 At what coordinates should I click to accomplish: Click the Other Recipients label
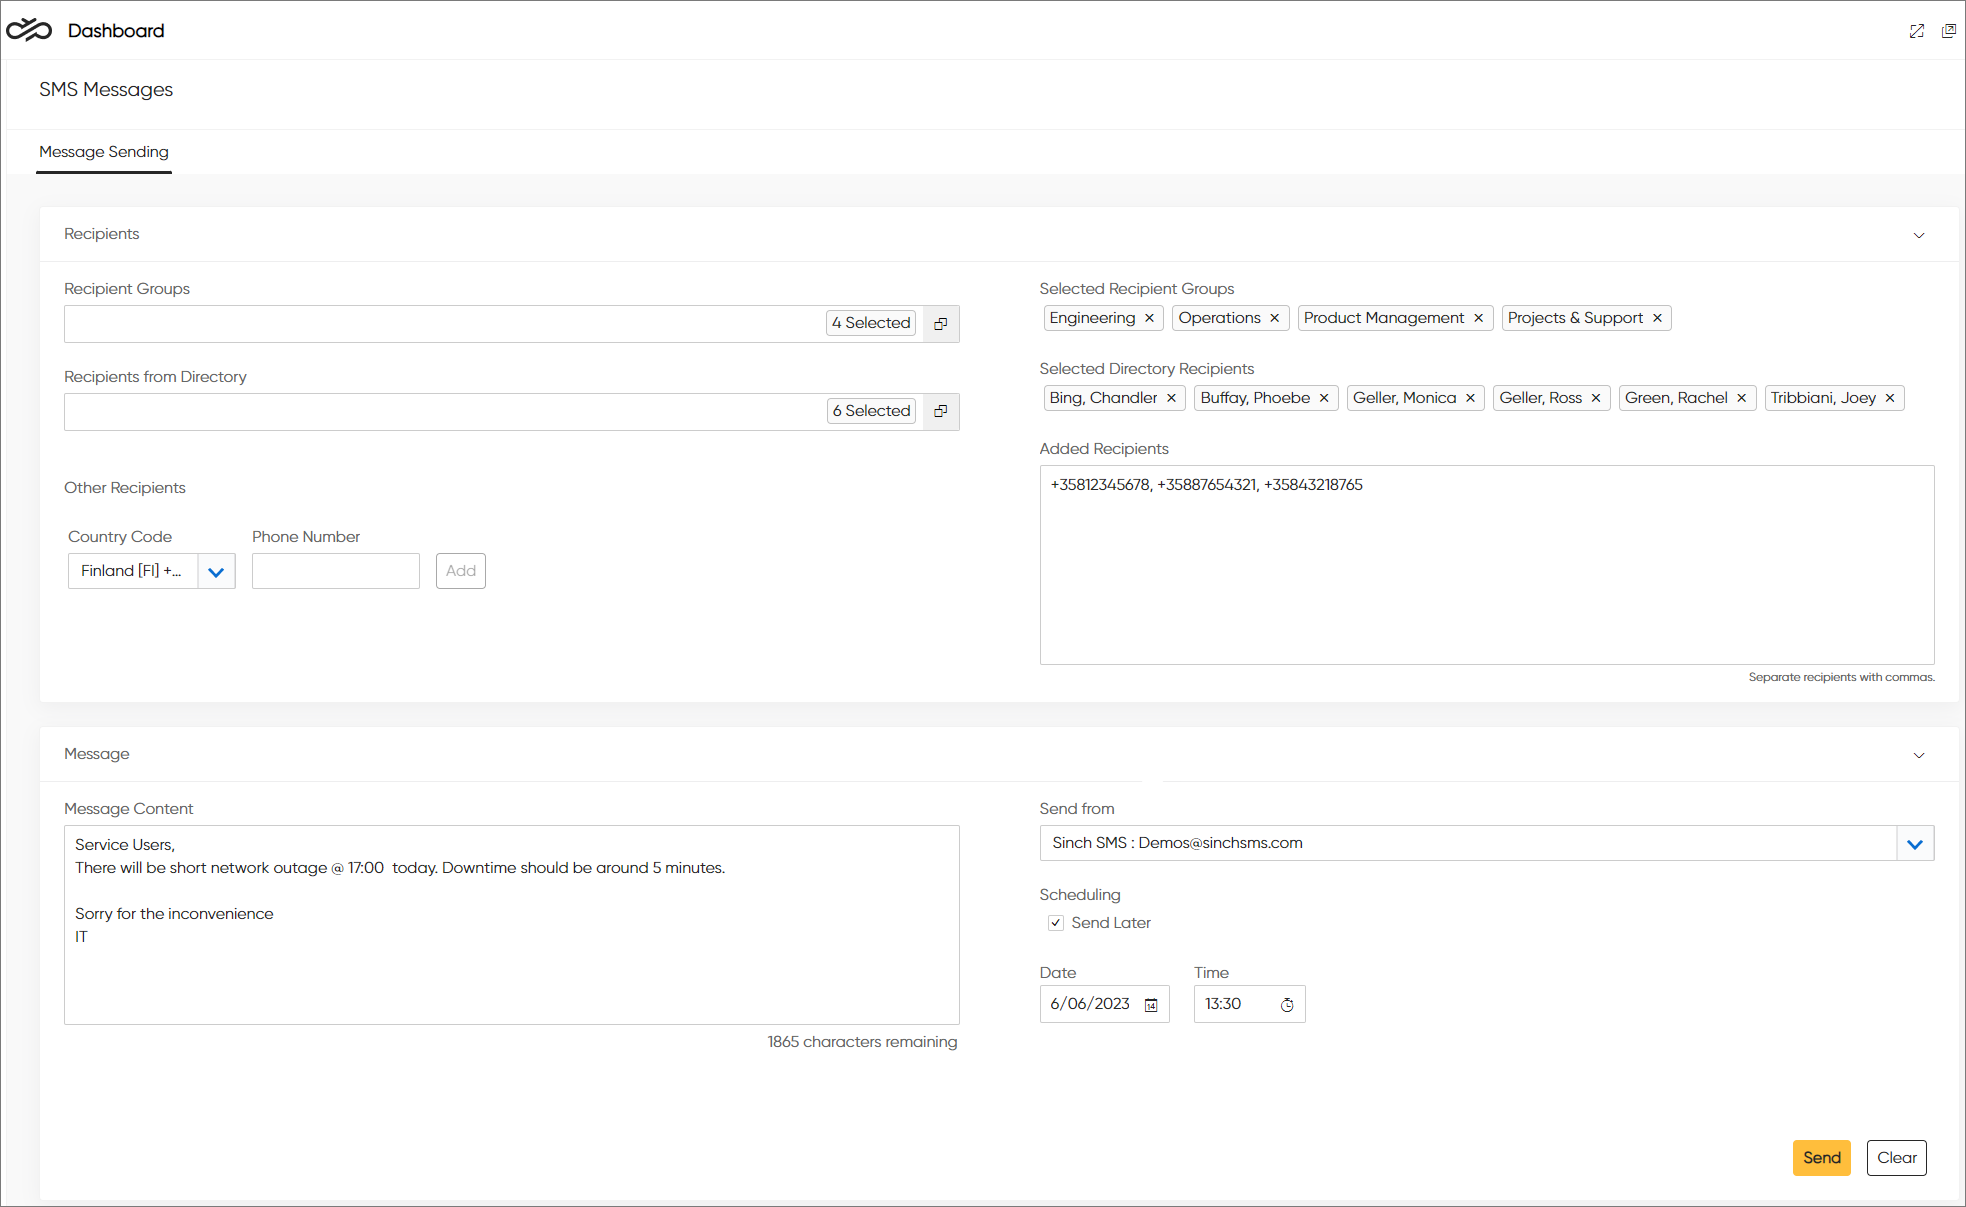pos(125,488)
